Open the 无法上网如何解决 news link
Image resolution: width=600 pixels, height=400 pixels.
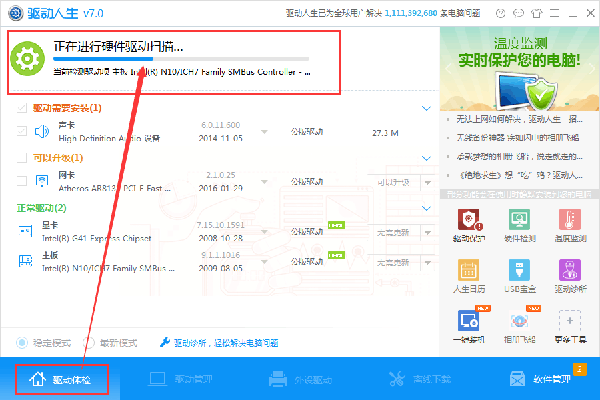point(519,119)
